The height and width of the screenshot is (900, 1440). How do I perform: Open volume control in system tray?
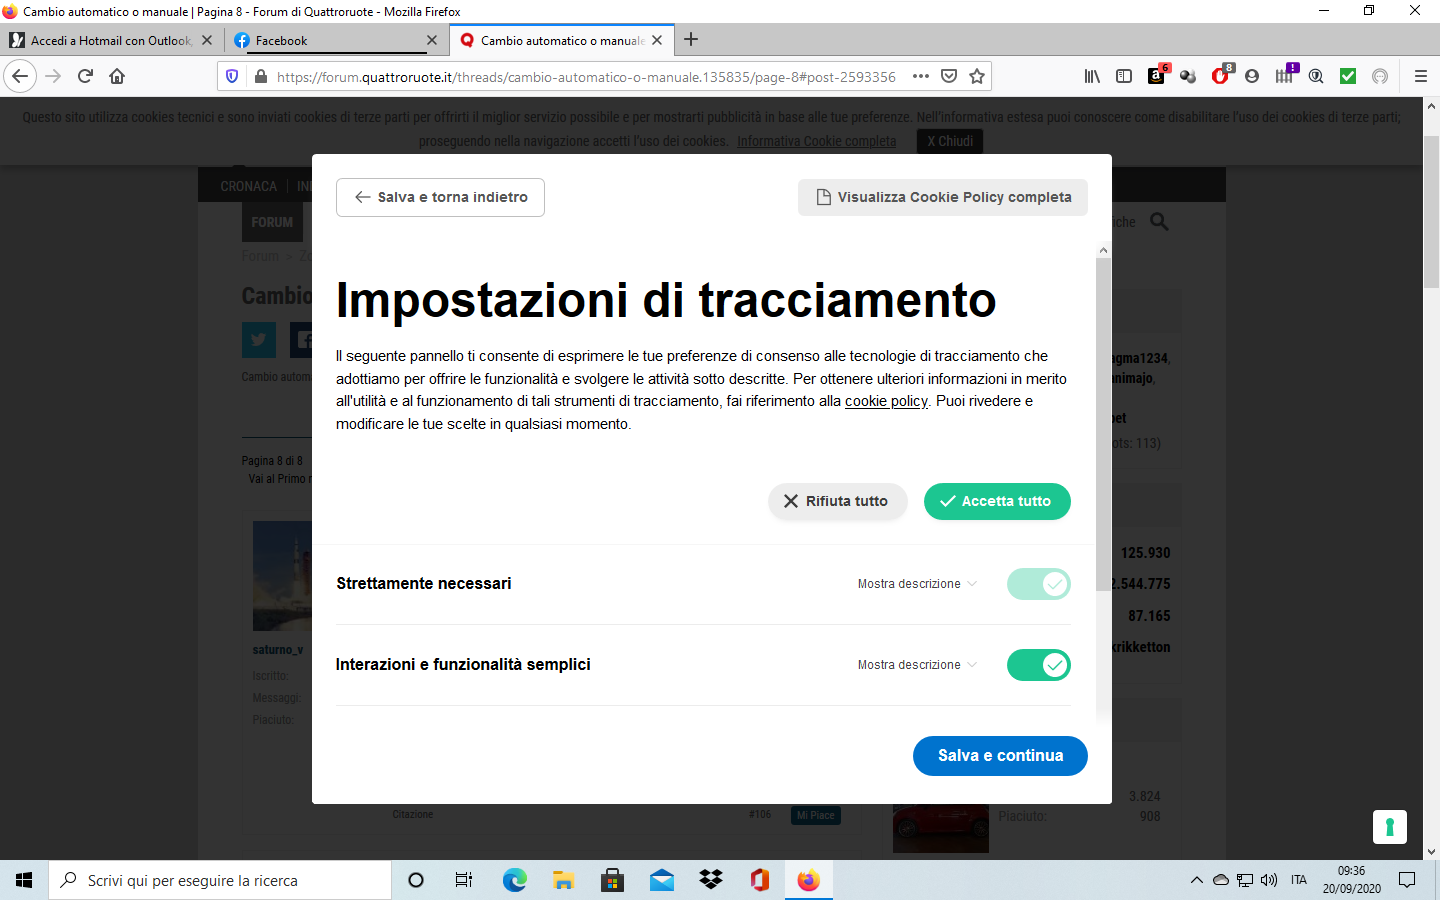1269,880
